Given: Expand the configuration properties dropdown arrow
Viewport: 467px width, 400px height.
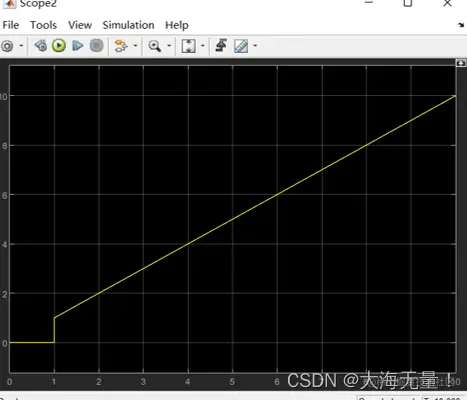Looking at the screenshot, I should (21, 46).
